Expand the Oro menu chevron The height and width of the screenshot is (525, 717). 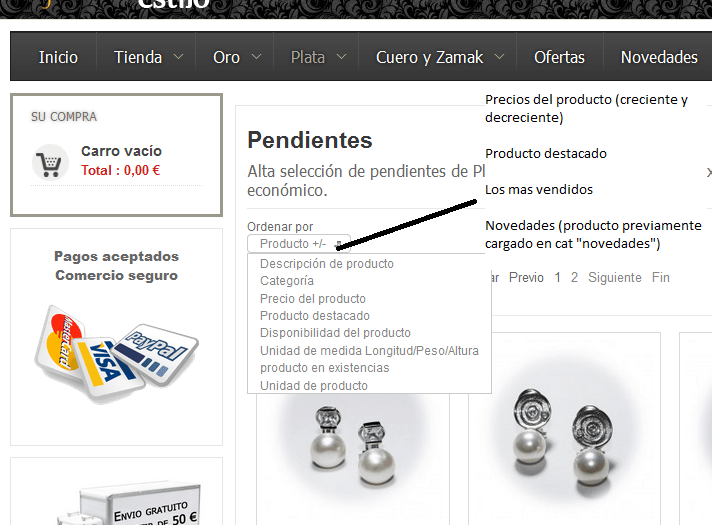point(257,57)
